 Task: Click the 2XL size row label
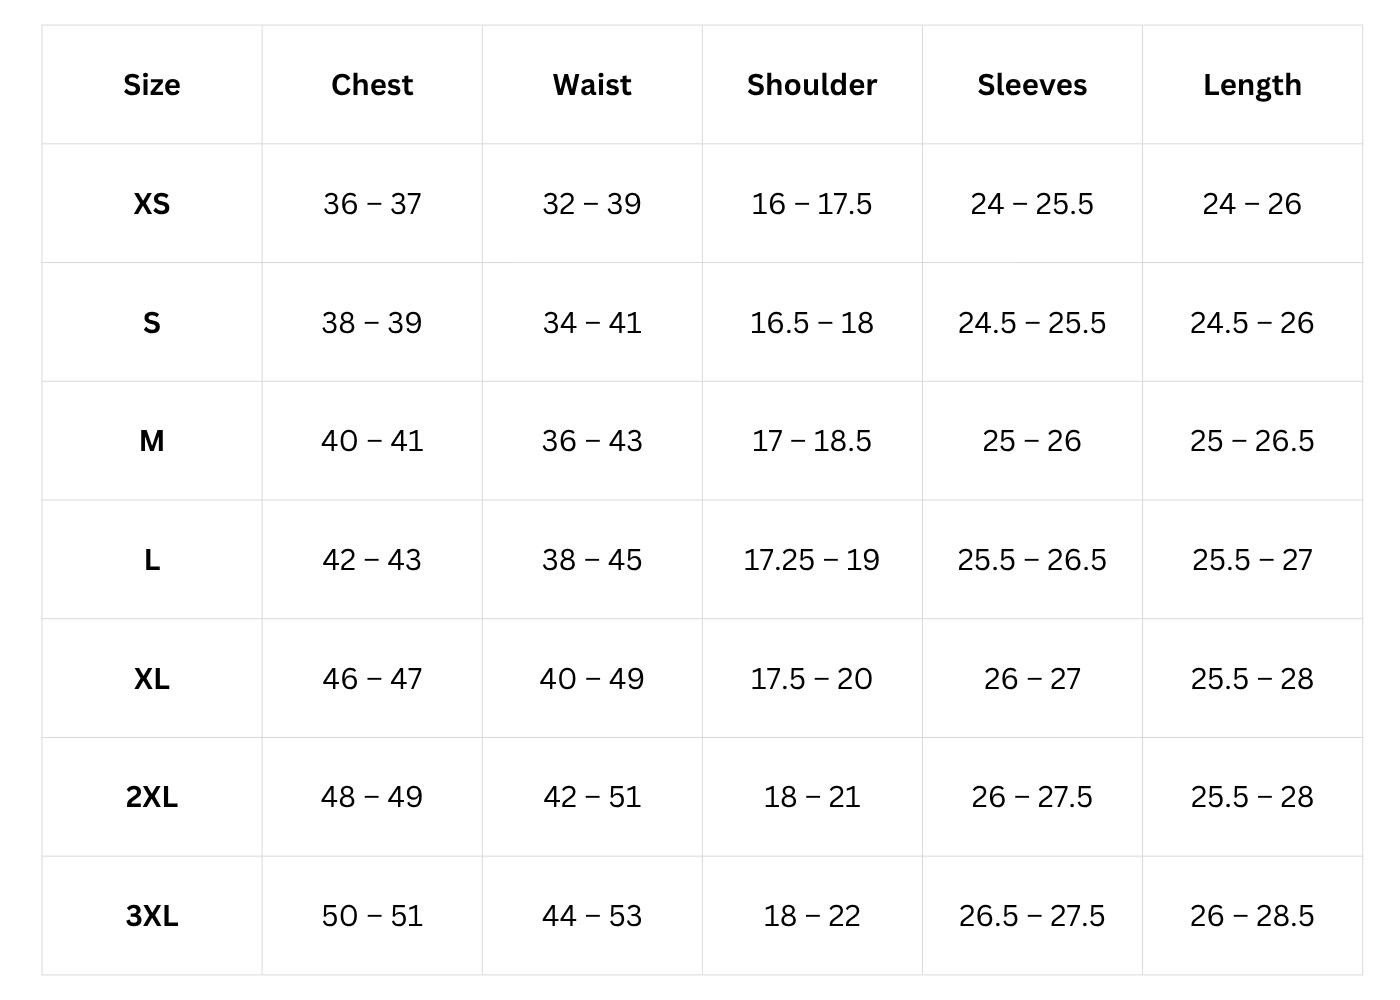pos(152,797)
